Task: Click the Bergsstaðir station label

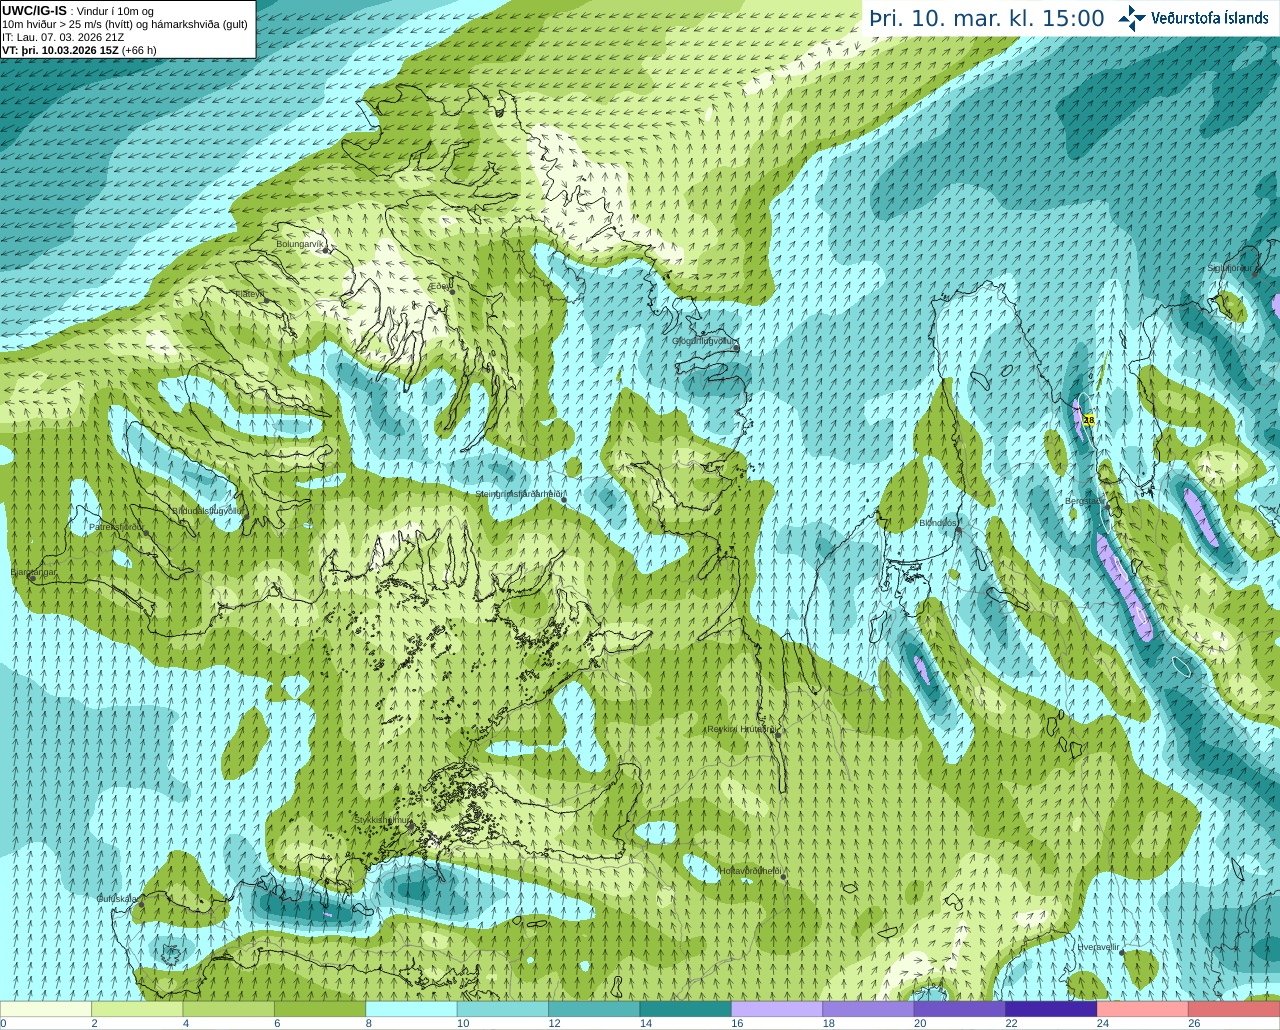Action: [1085, 501]
